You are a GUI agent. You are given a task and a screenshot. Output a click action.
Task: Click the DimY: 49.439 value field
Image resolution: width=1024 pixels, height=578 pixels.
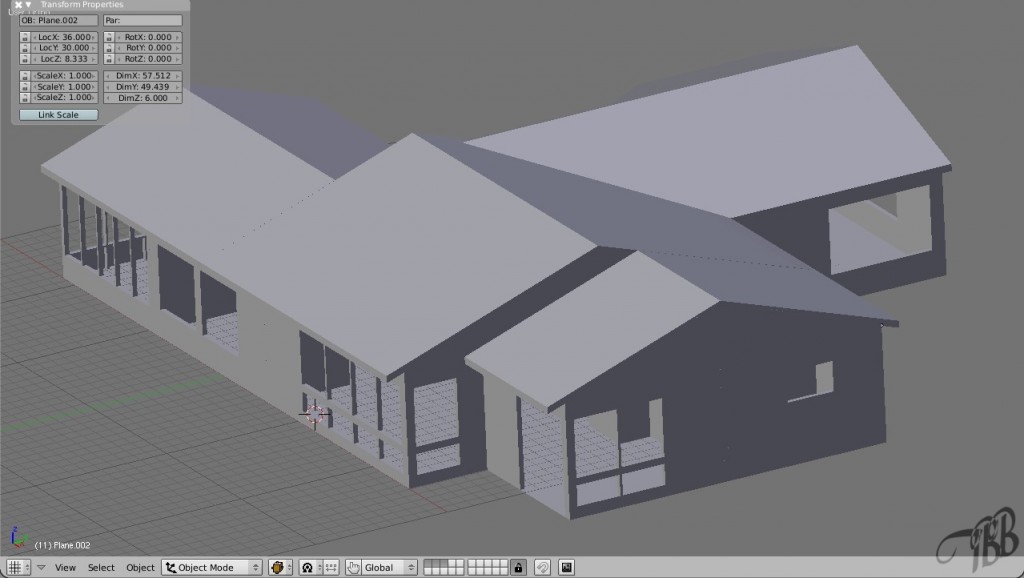[143, 86]
